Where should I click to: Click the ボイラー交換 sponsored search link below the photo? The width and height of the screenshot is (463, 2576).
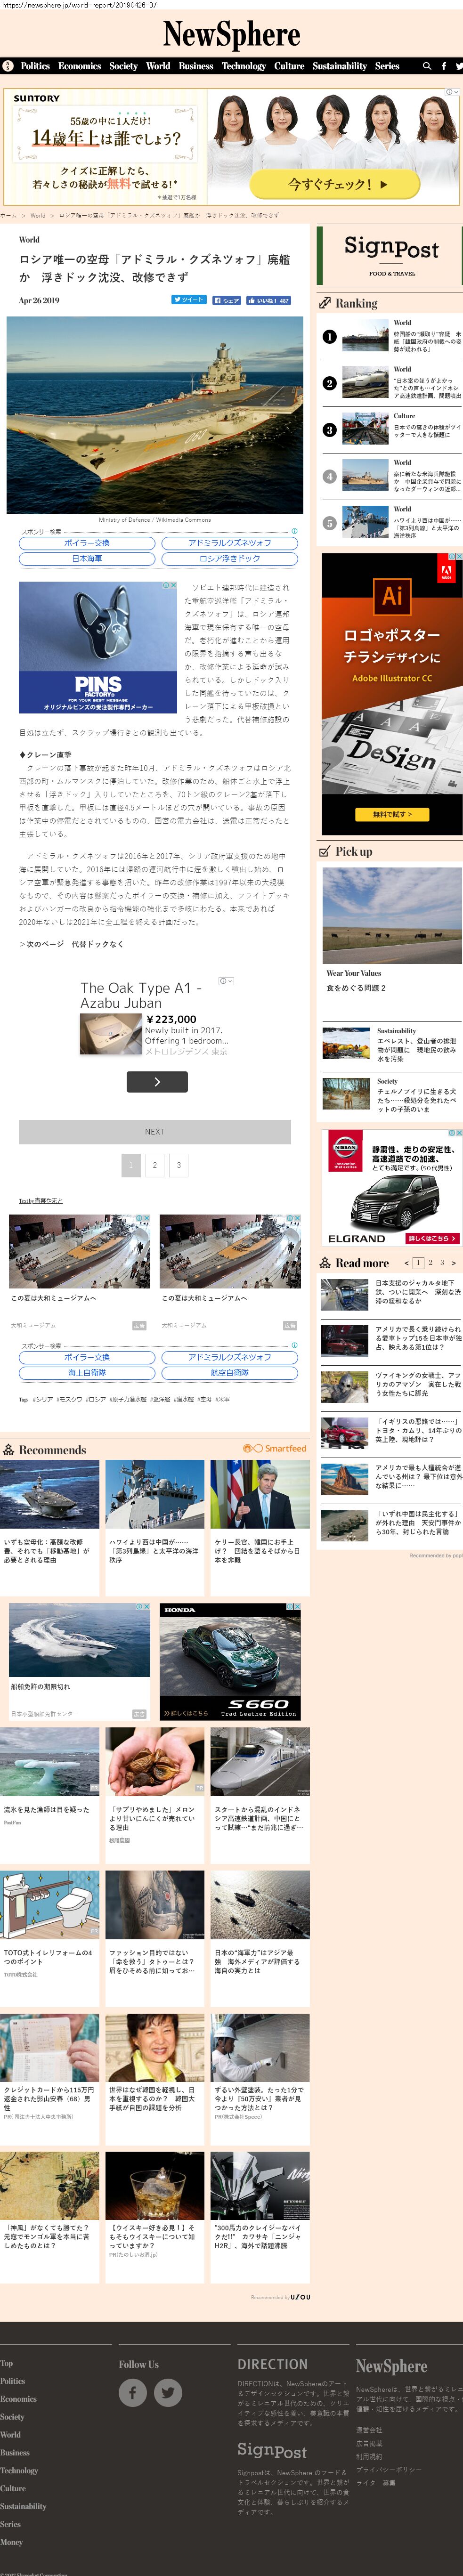pos(87,543)
